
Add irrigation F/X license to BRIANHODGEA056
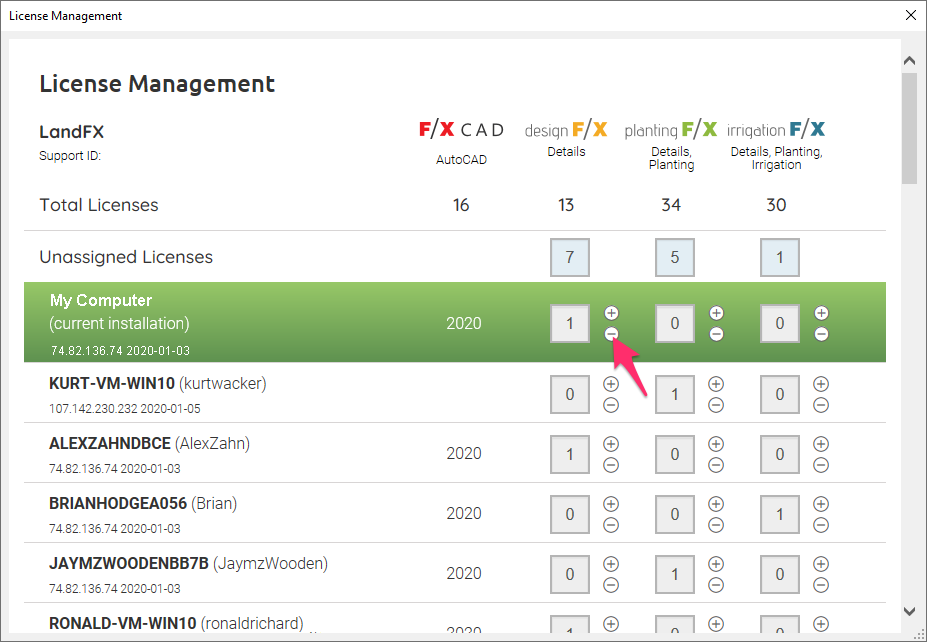[x=821, y=504]
